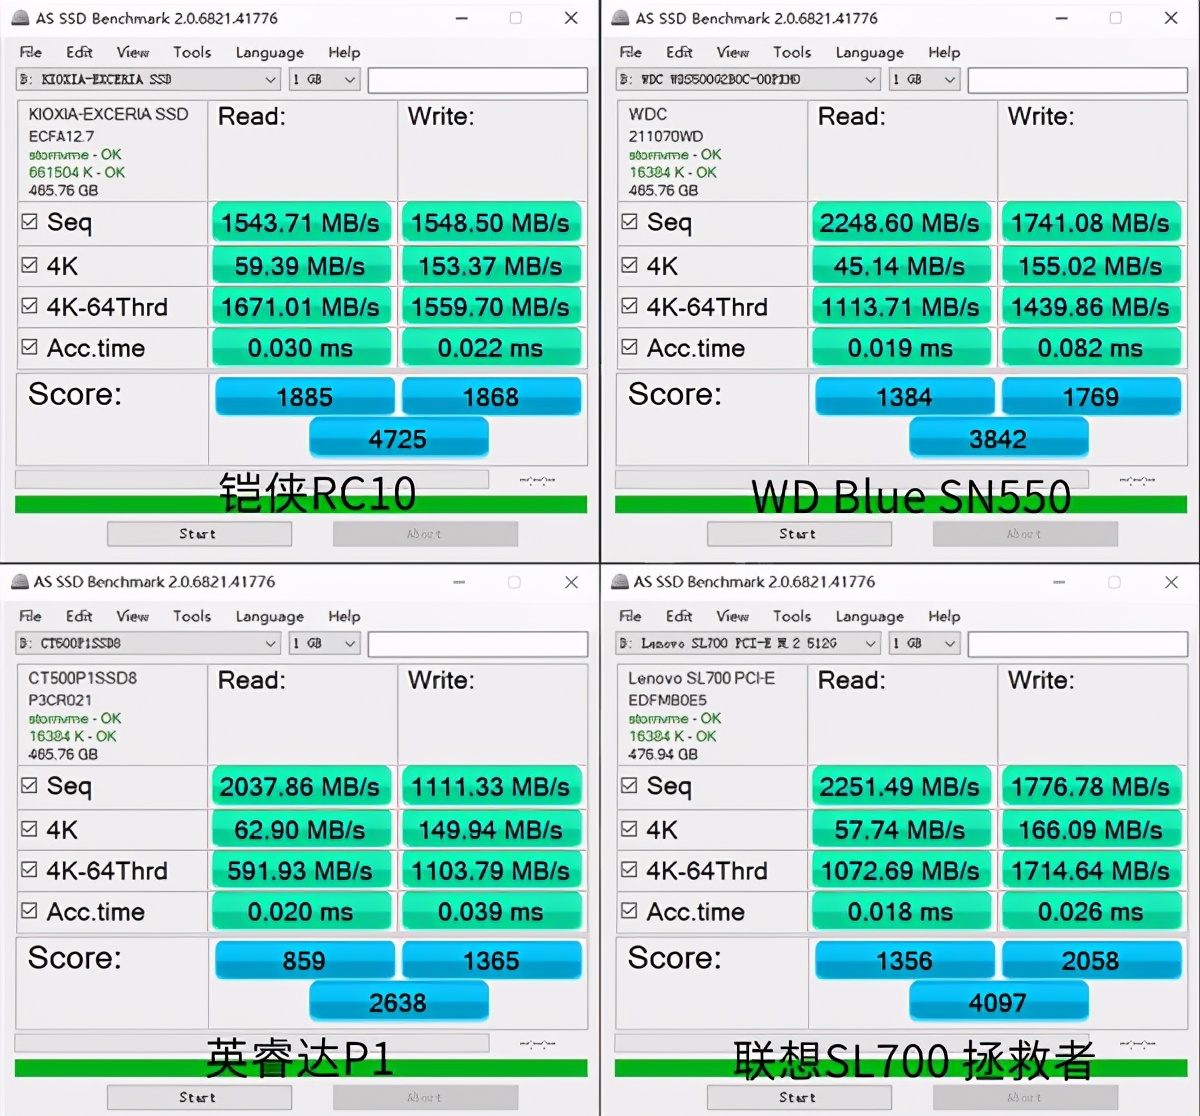Viewport: 1200px width, 1116px height.
Task: Toggle 4K checkbox in KIOXIA-EXCERIA window
Action: click(29, 265)
